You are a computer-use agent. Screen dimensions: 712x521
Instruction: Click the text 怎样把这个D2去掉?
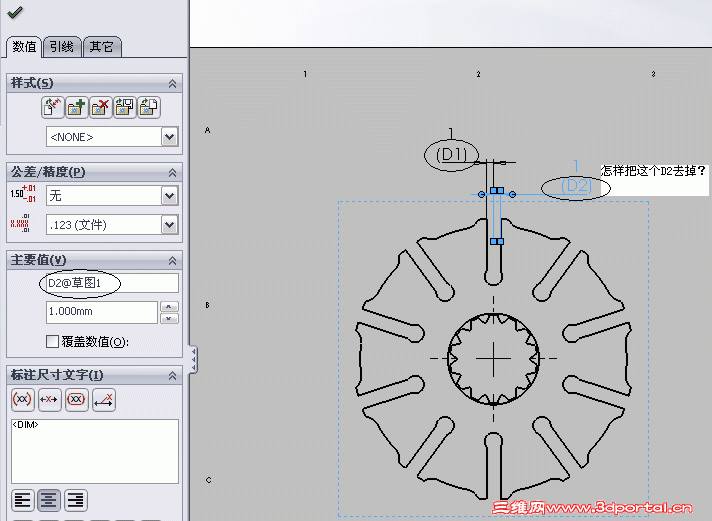tap(653, 171)
